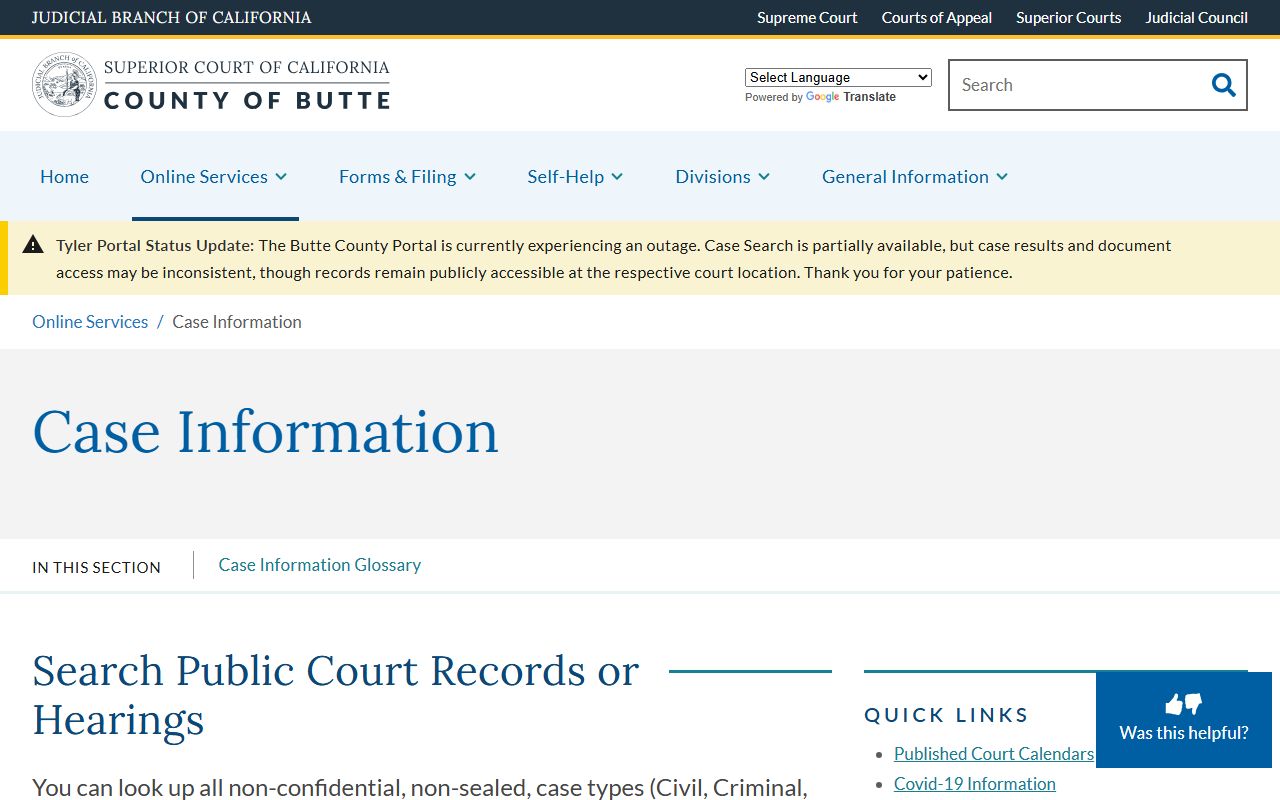Go to the Home page
This screenshot has width=1280, height=800.
[x=64, y=176]
